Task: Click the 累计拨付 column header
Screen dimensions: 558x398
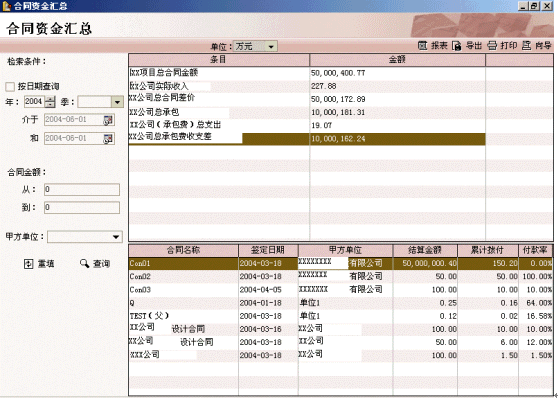Action: 488,250
